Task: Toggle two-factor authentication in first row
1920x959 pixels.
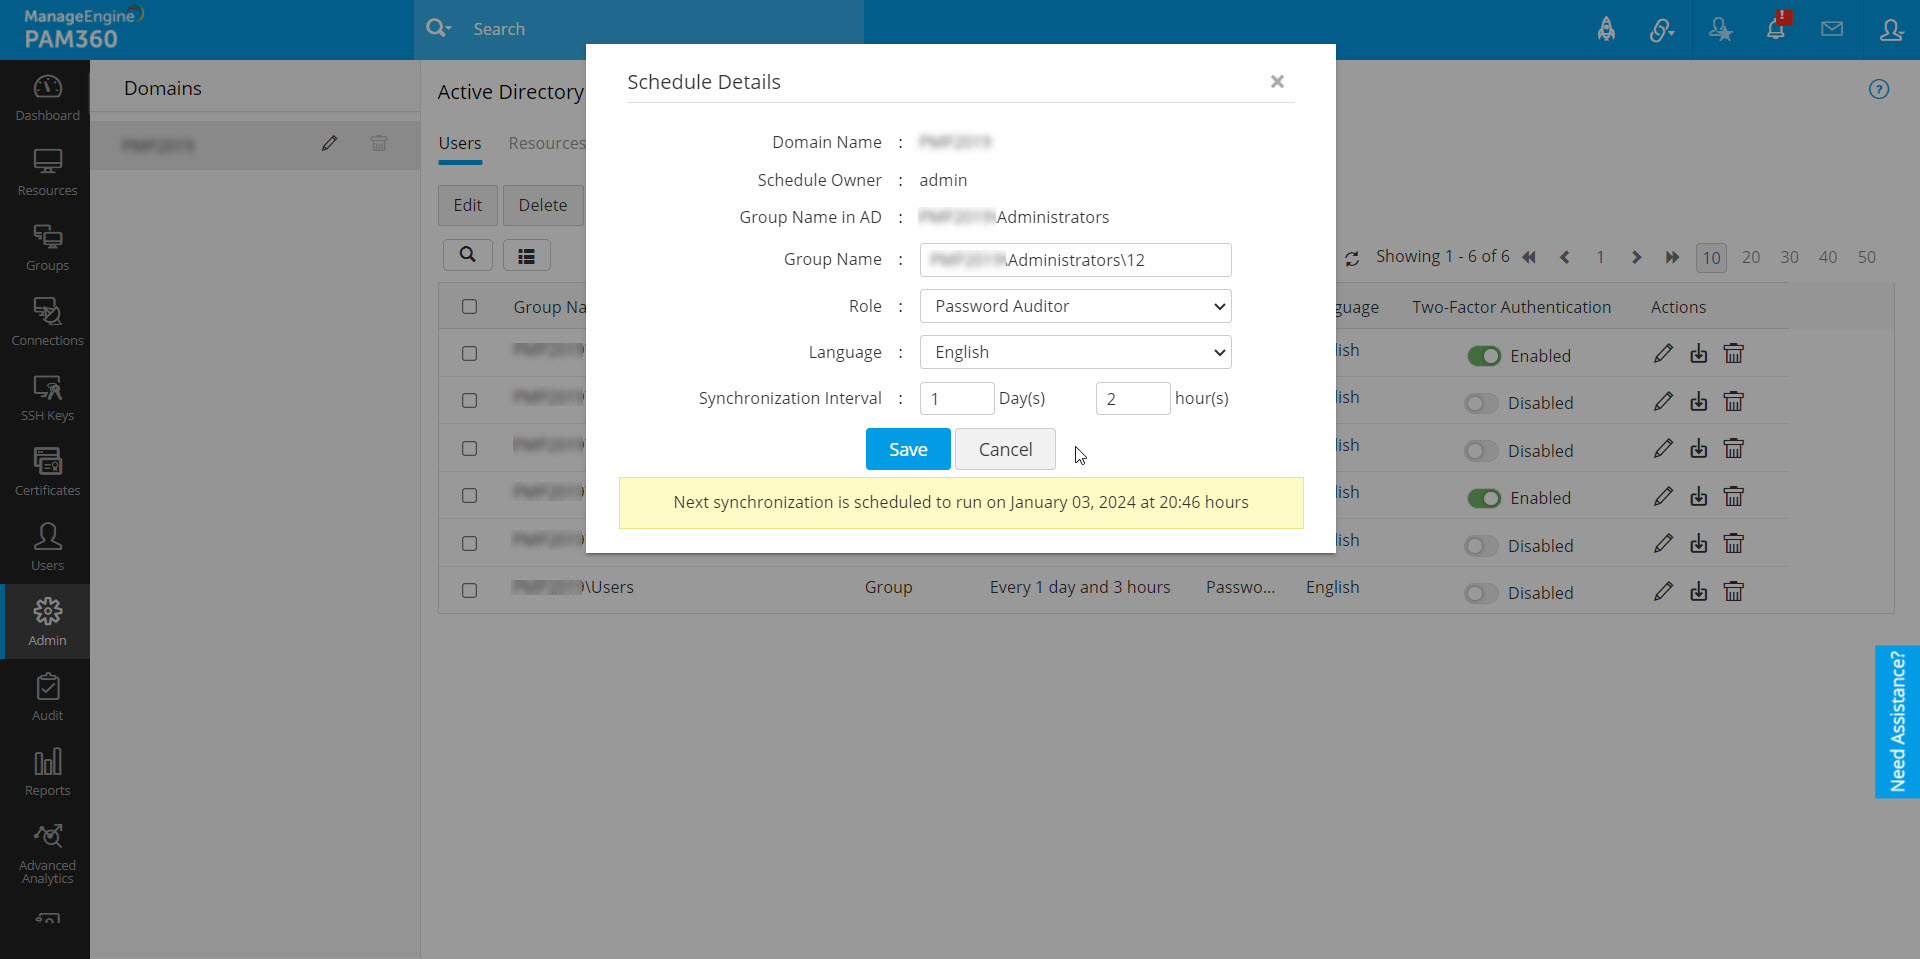Action: 1484,356
